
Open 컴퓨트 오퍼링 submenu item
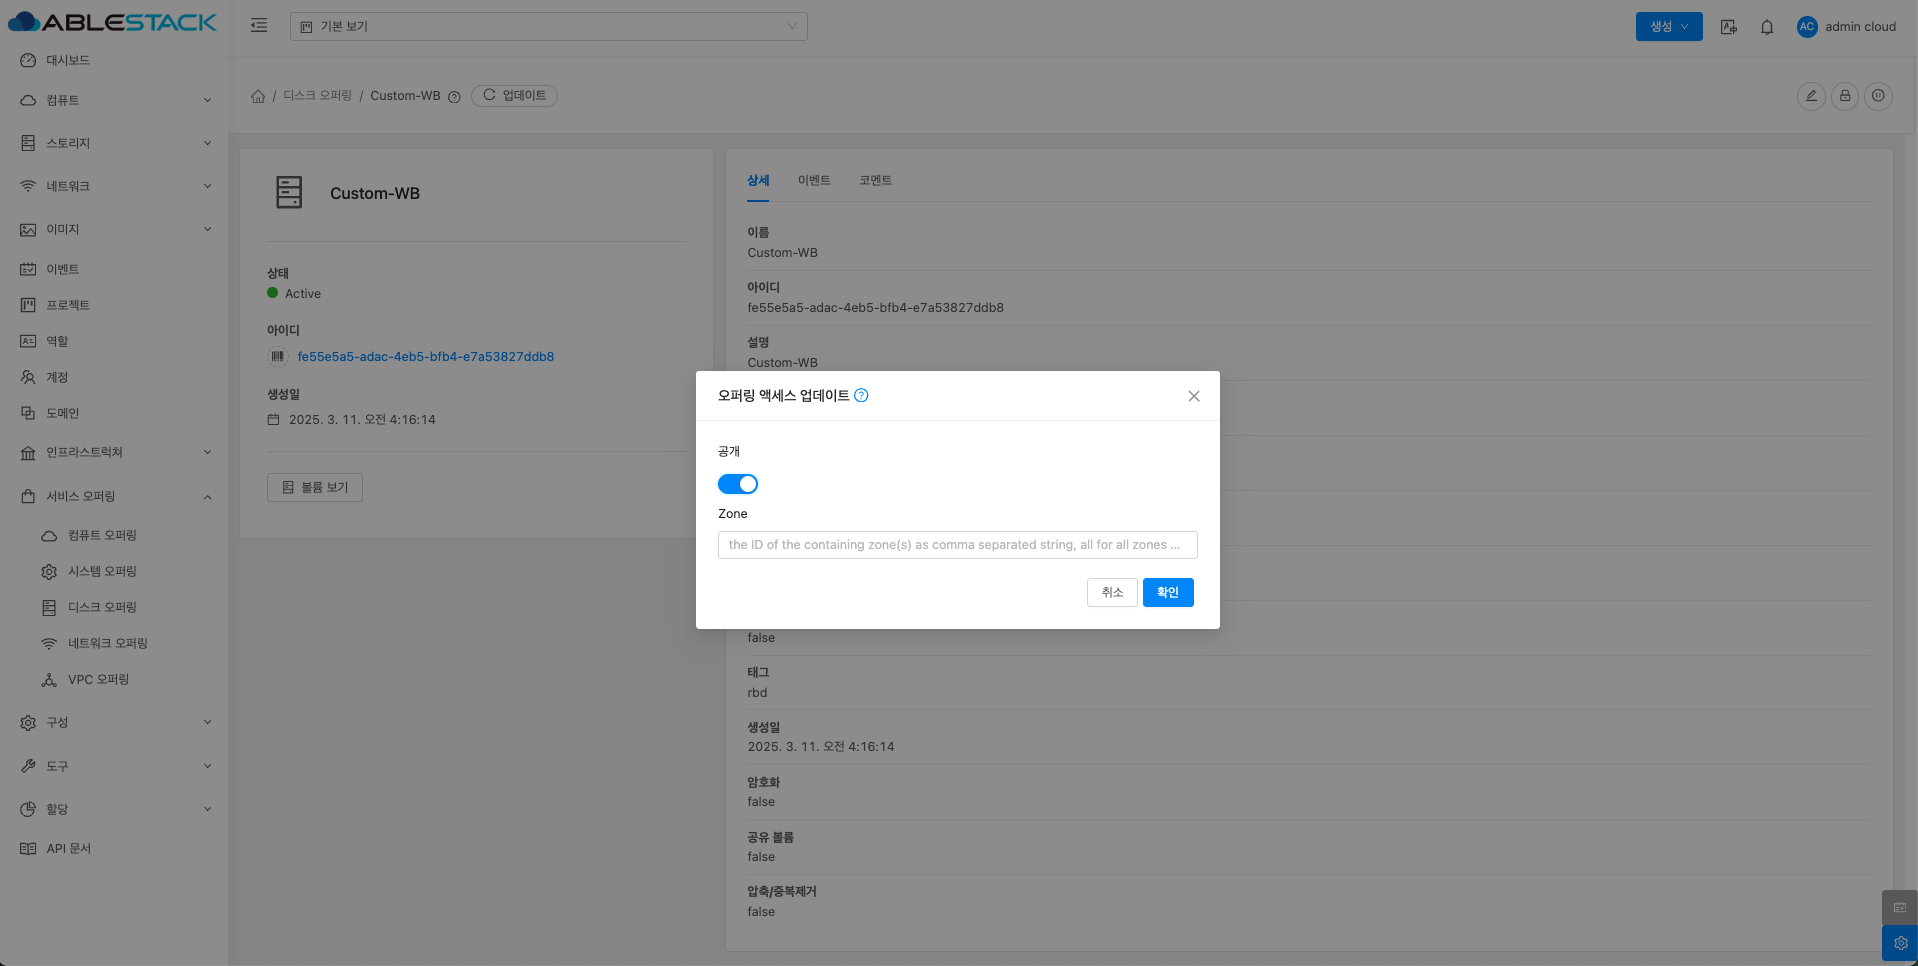[x=114, y=535]
